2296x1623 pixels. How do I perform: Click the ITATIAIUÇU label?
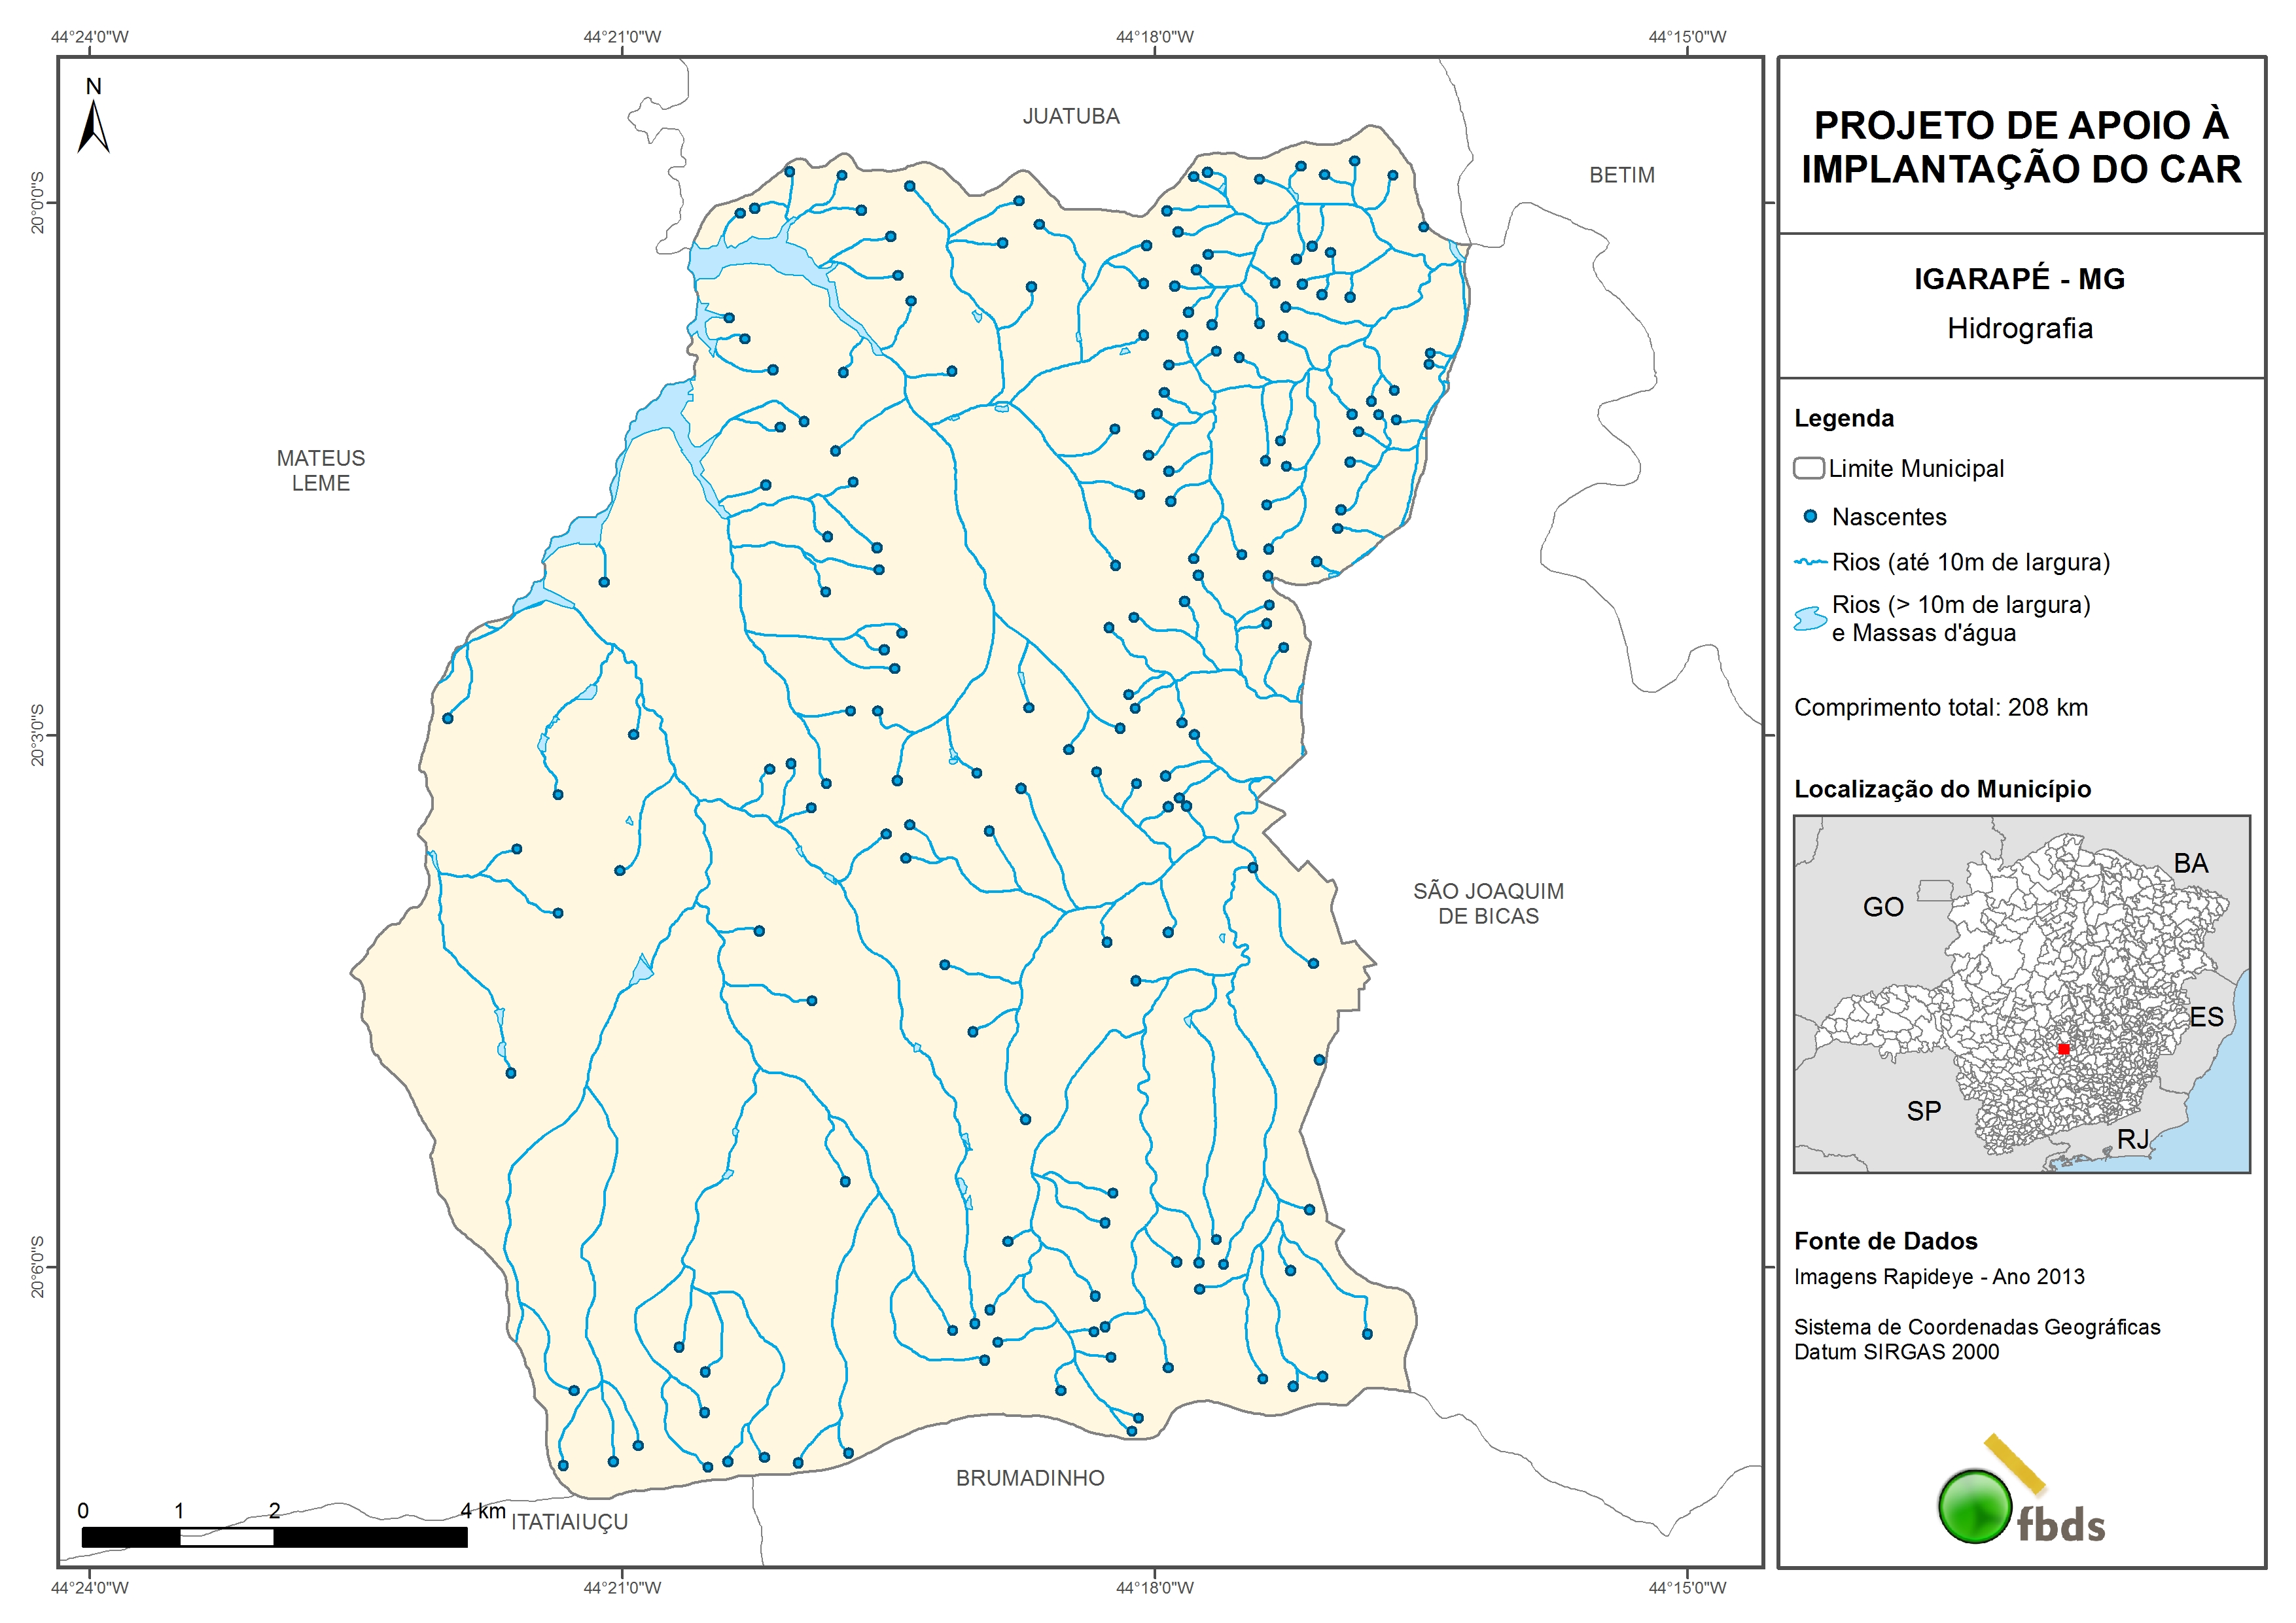(x=570, y=1522)
